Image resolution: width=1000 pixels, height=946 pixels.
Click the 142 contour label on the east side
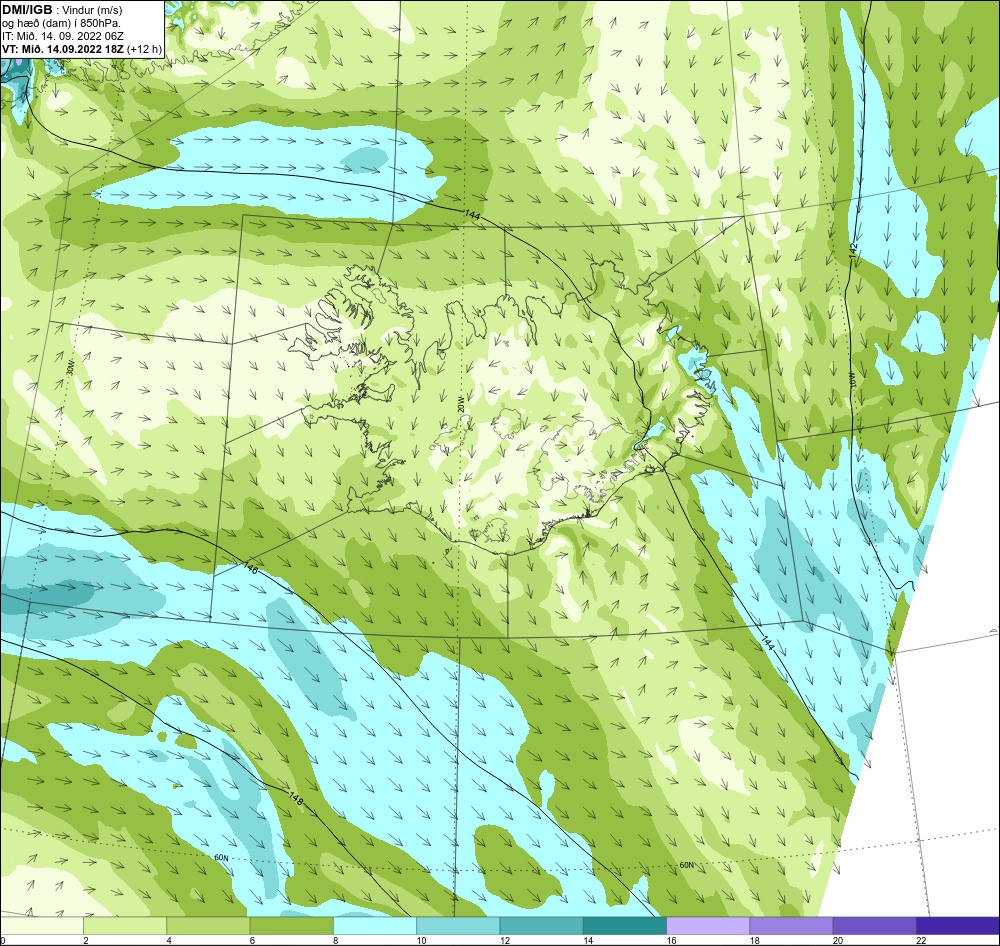854,249
